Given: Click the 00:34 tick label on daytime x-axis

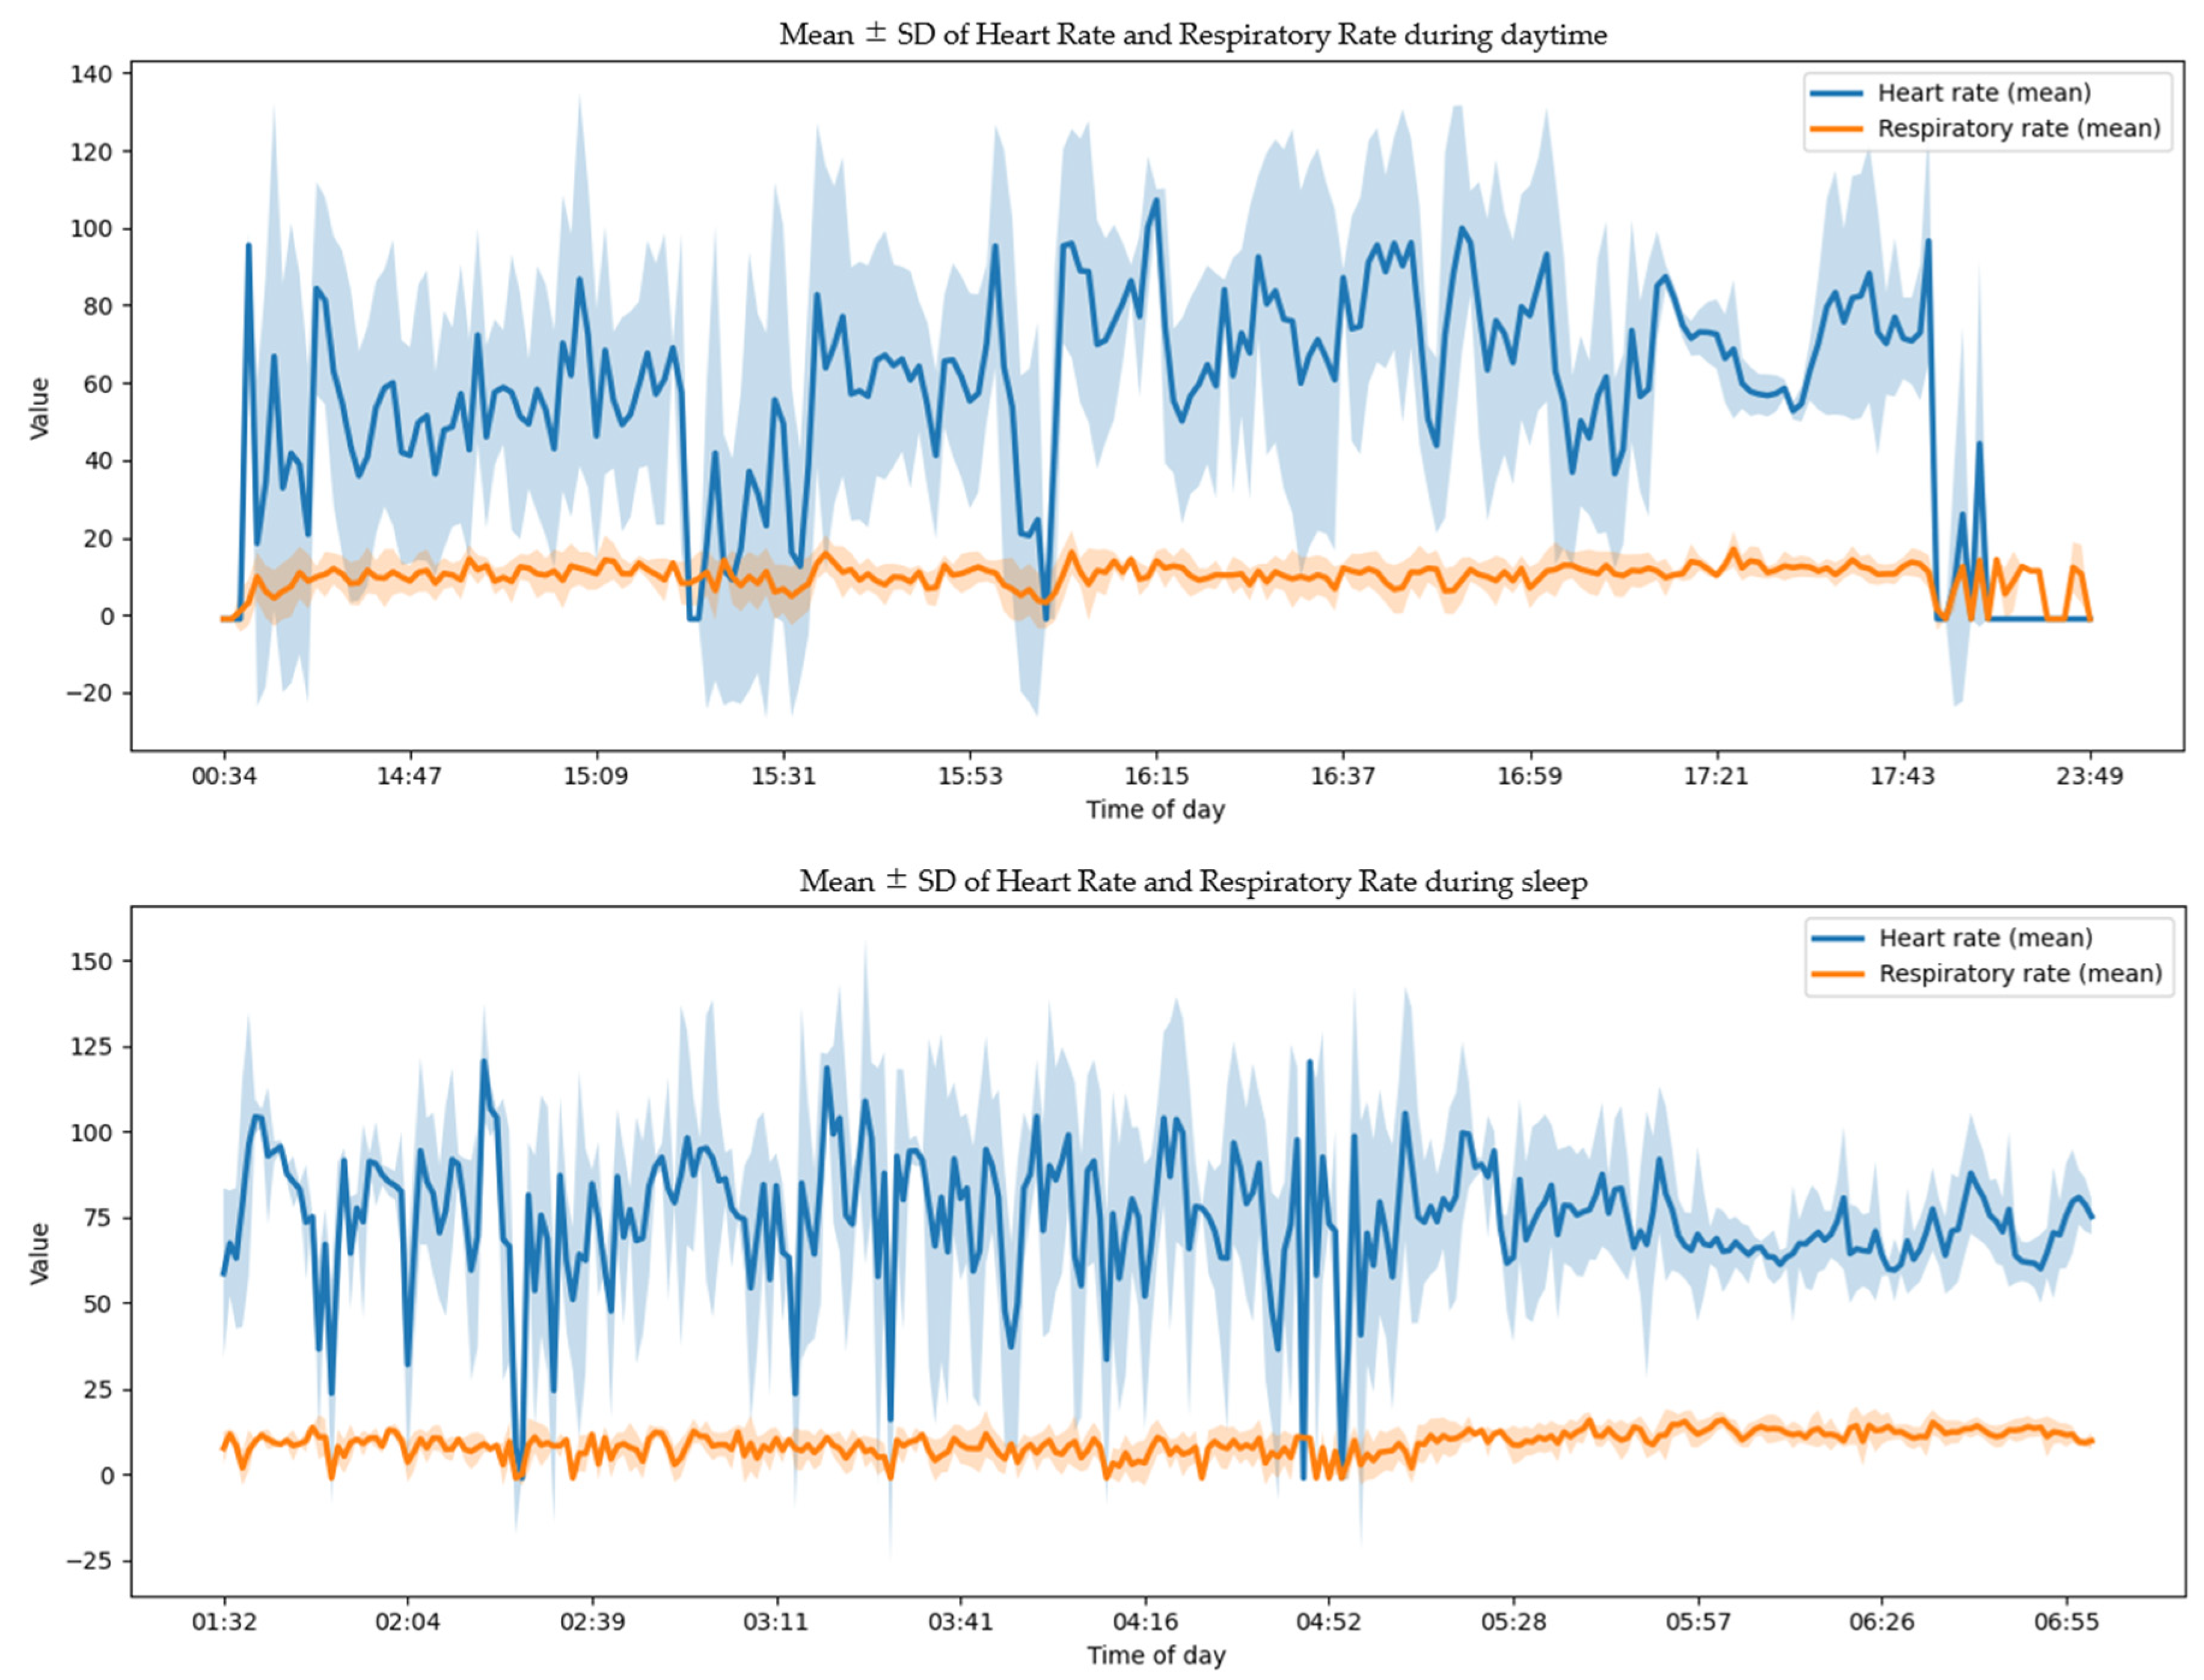Looking at the screenshot, I should (x=224, y=777).
